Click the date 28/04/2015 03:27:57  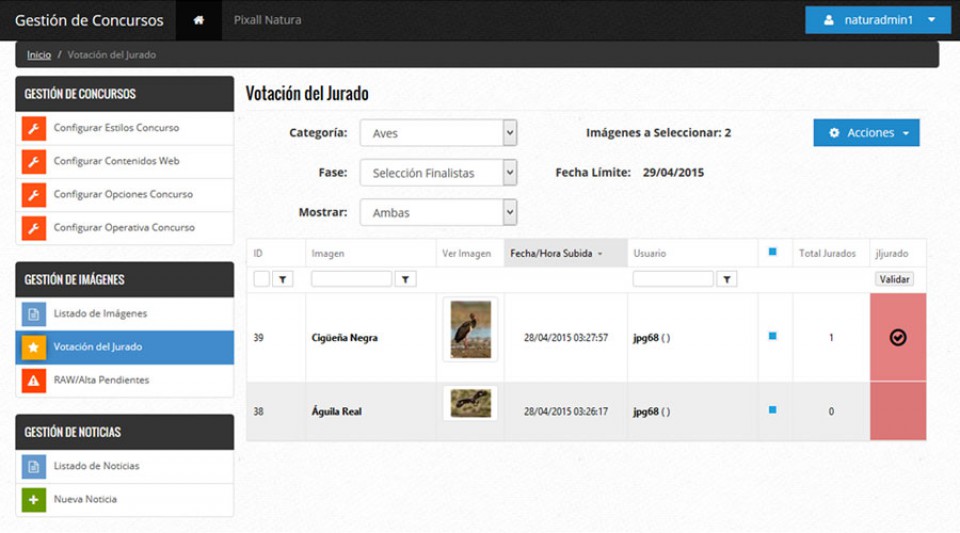click(x=566, y=338)
